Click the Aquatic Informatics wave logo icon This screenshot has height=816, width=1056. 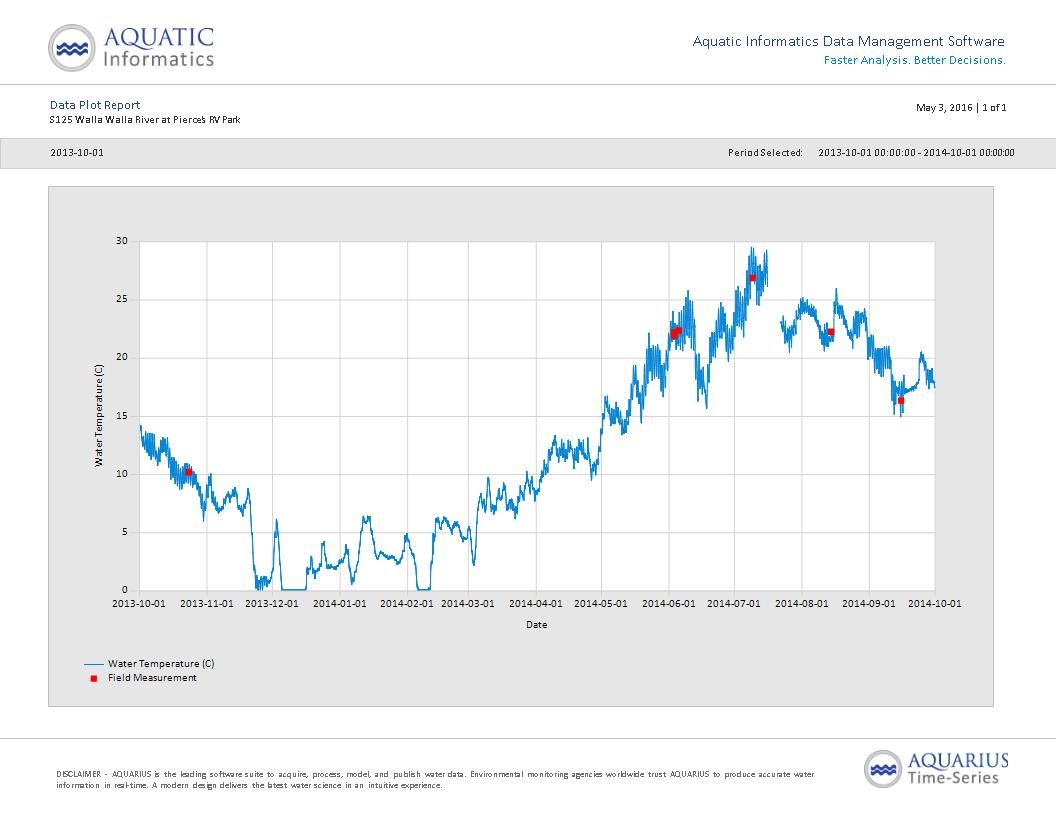[x=72, y=48]
